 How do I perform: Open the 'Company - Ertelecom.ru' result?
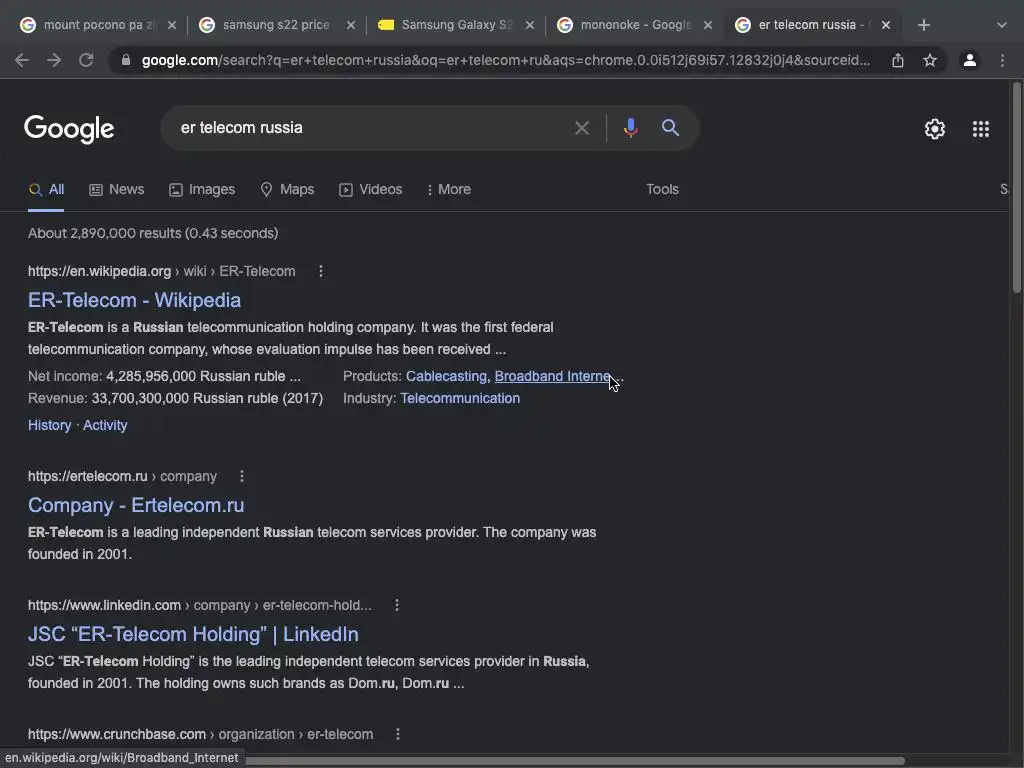click(x=136, y=505)
